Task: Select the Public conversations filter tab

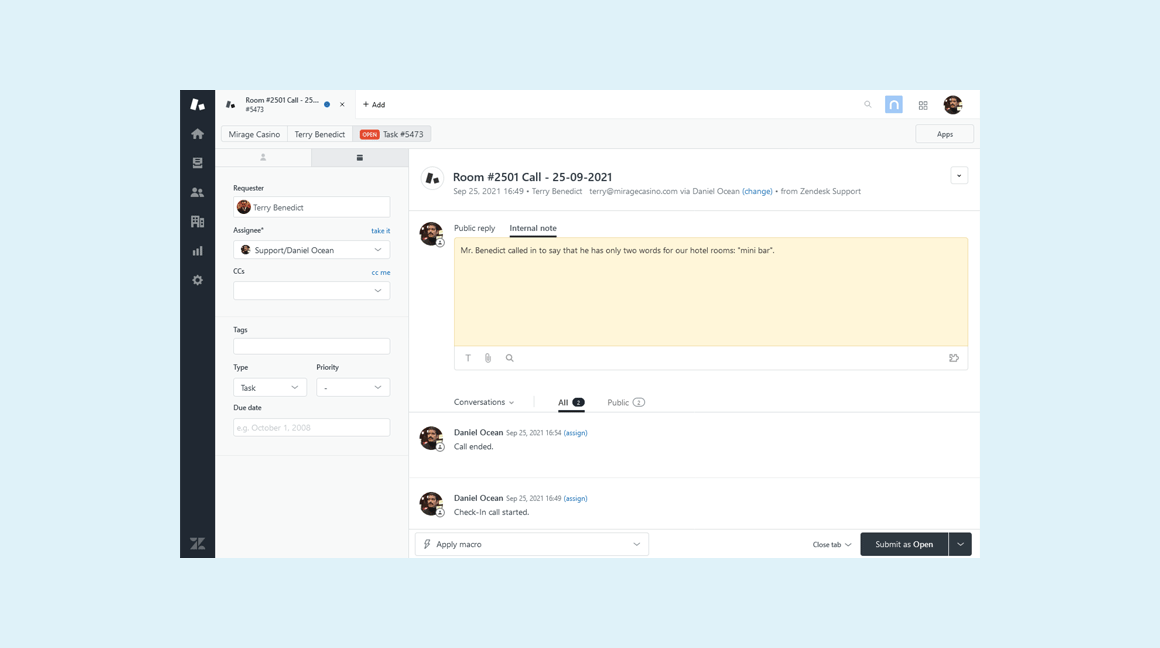Action: coord(625,402)
